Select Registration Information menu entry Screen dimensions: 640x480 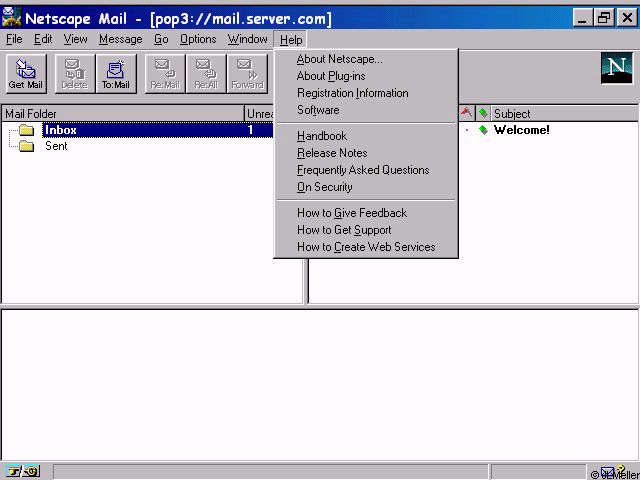coord(366,93)
